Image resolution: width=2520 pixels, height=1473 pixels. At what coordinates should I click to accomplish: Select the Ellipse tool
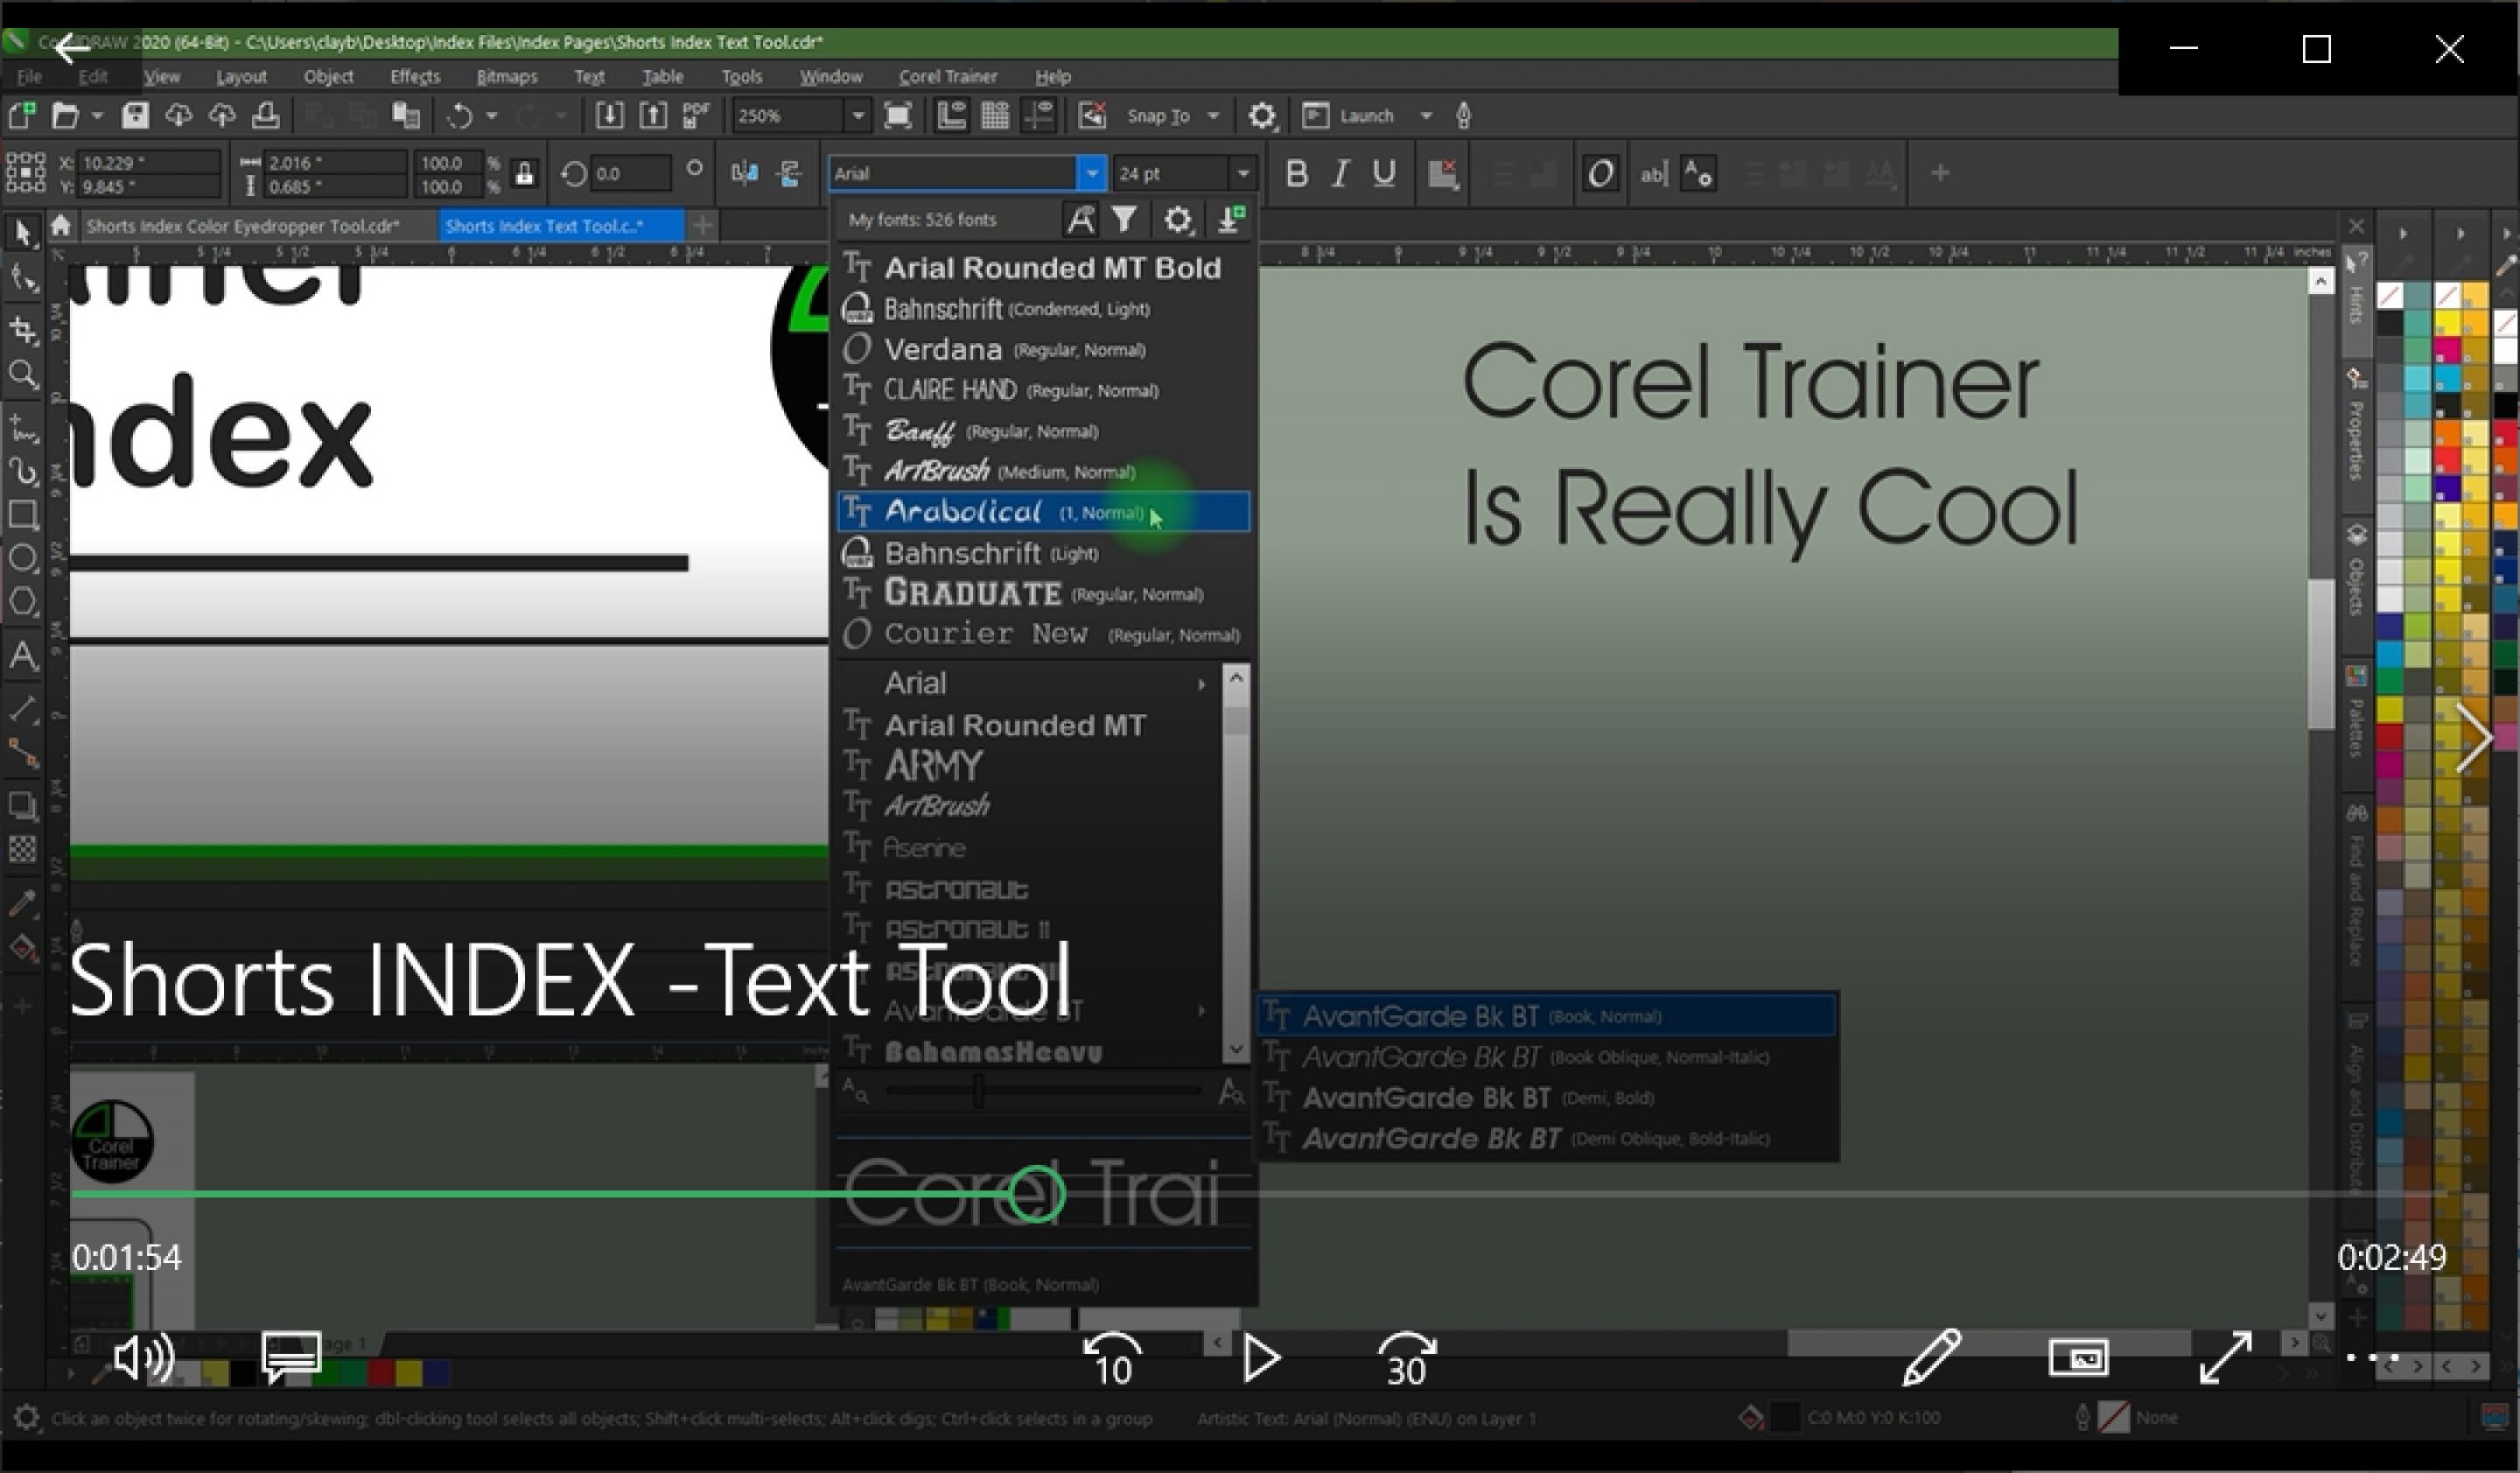23,559
